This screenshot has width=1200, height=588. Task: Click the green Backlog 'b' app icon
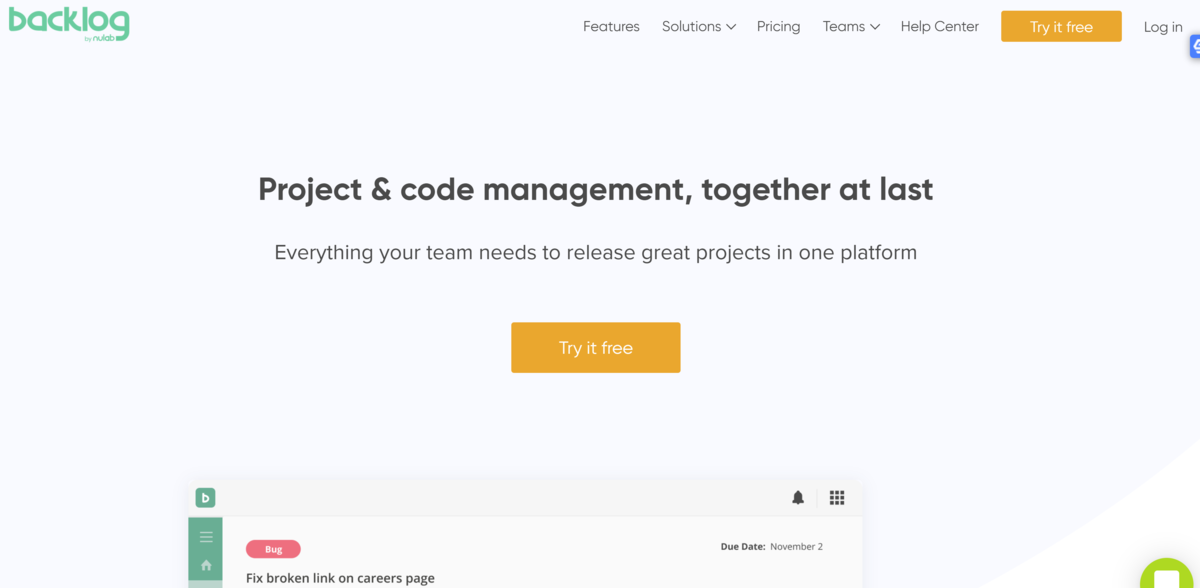(206, 497)
